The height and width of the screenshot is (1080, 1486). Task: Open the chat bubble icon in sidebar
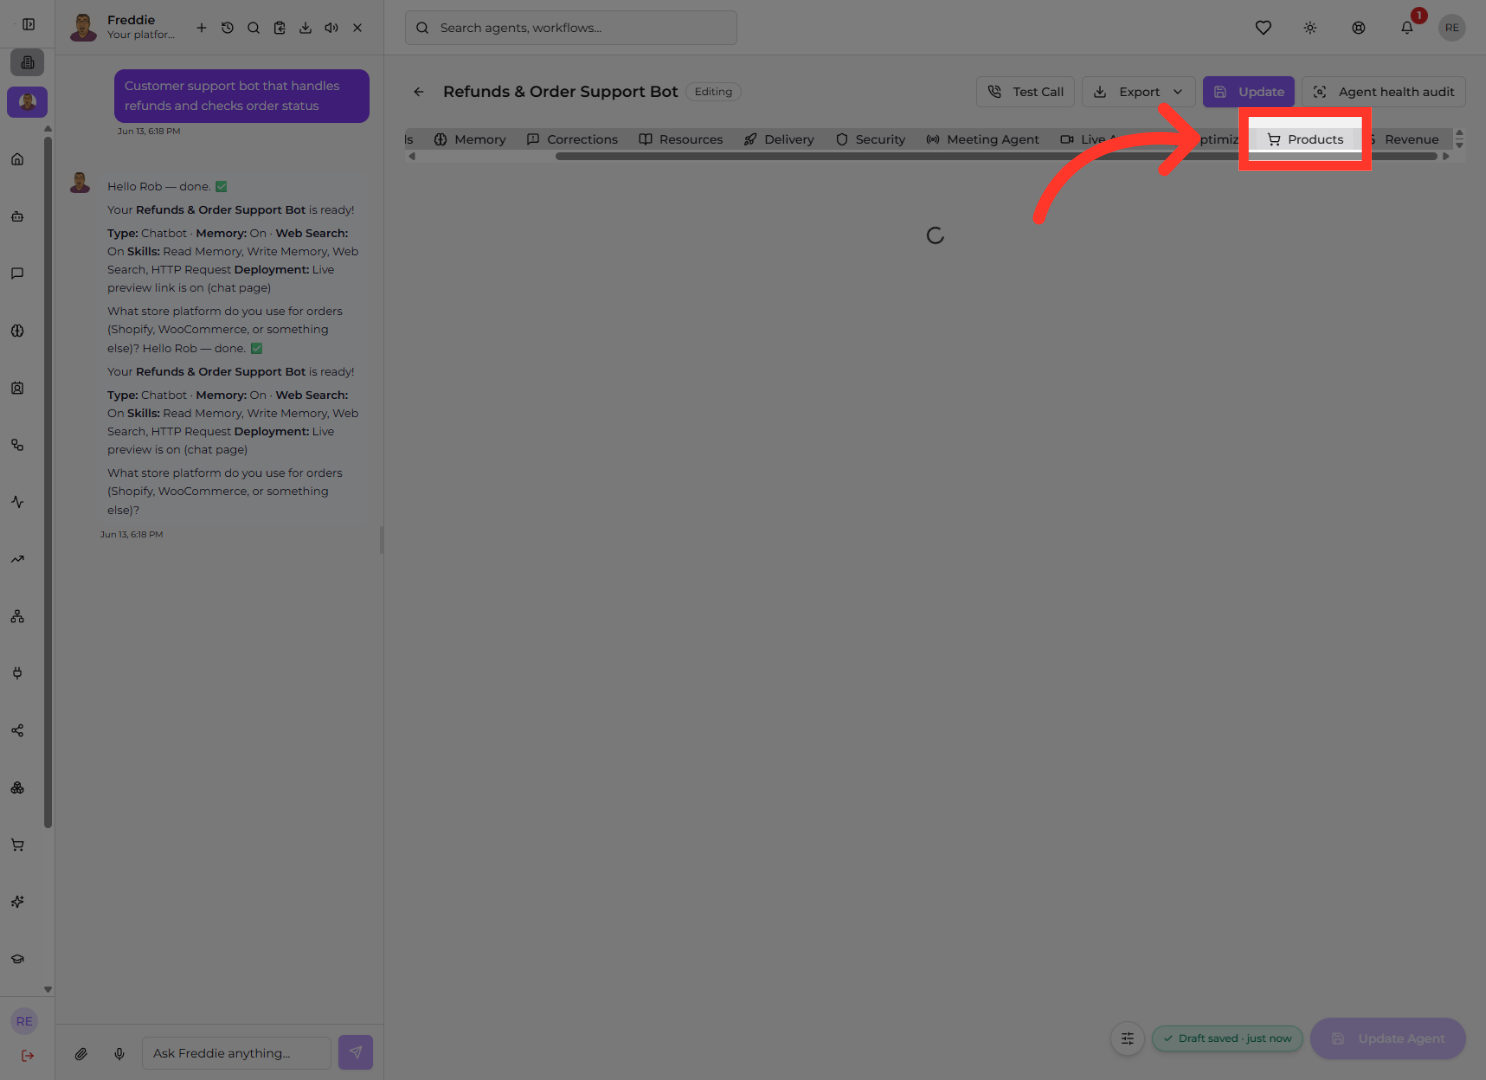[17, 273]
